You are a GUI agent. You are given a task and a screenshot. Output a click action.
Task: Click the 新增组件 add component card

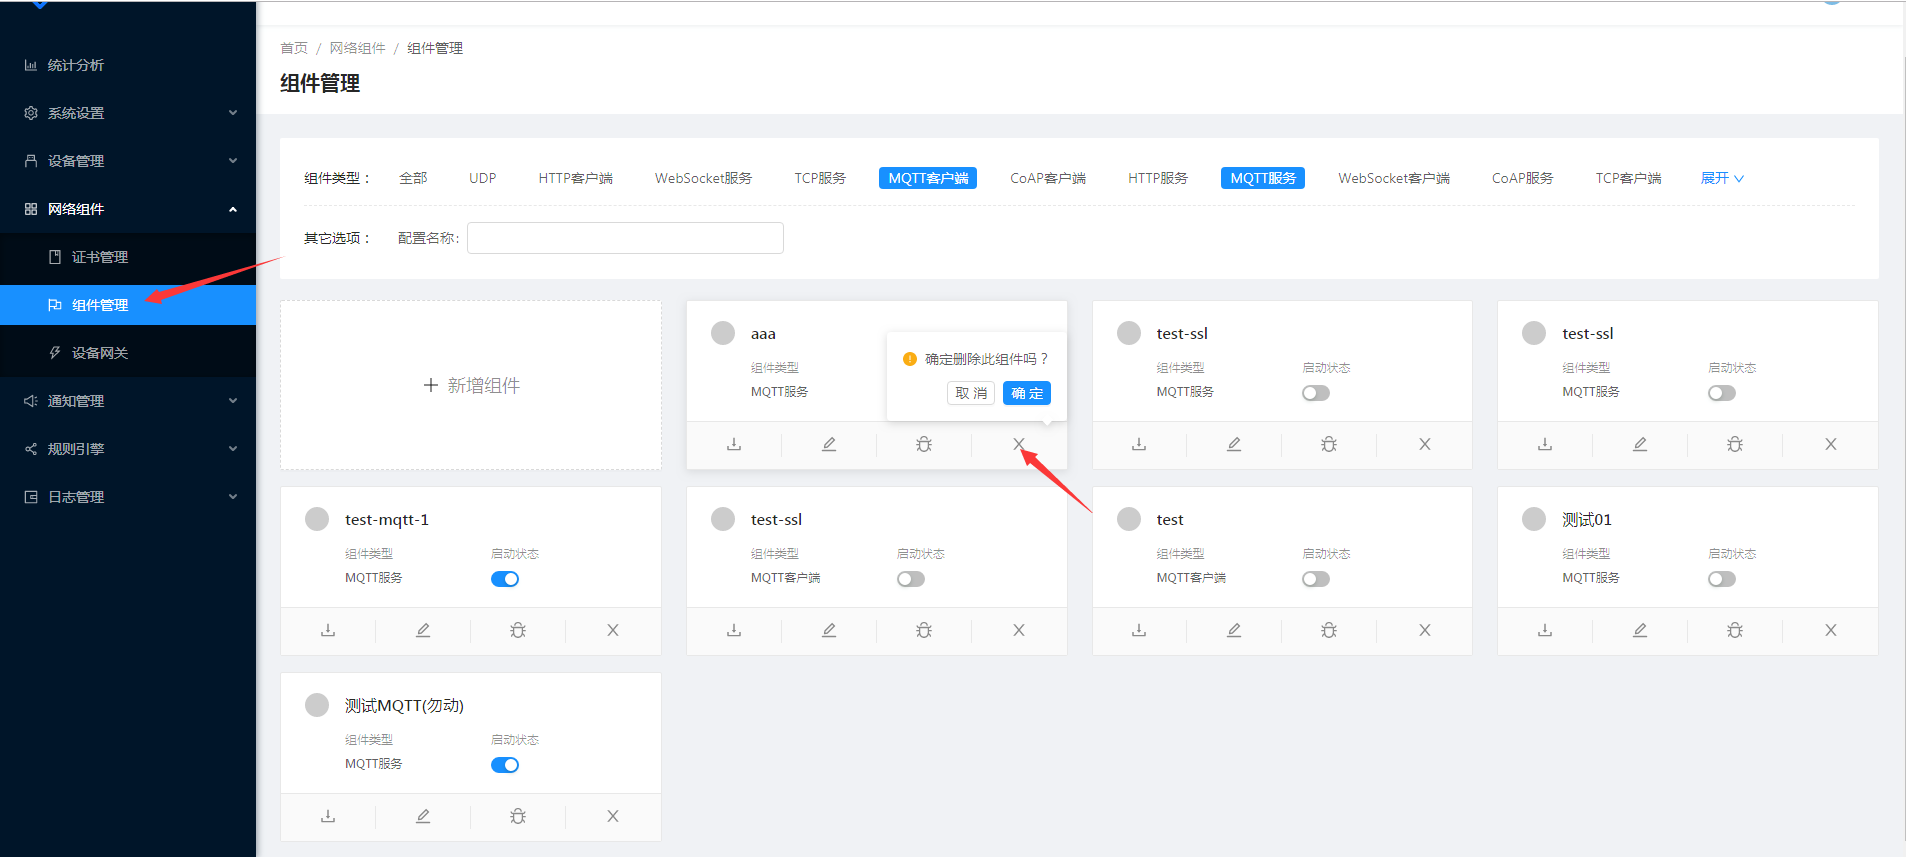click(x=471, y=385)
